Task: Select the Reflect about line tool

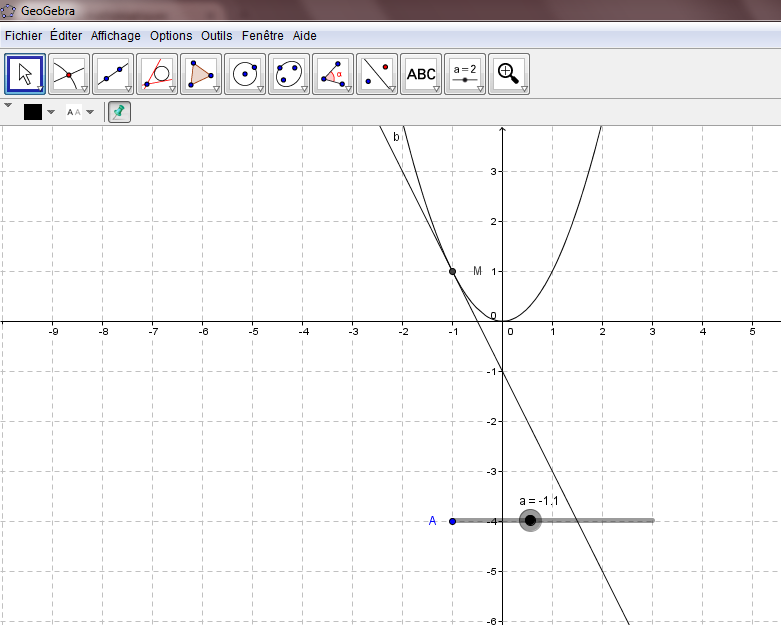Action: 377,73
